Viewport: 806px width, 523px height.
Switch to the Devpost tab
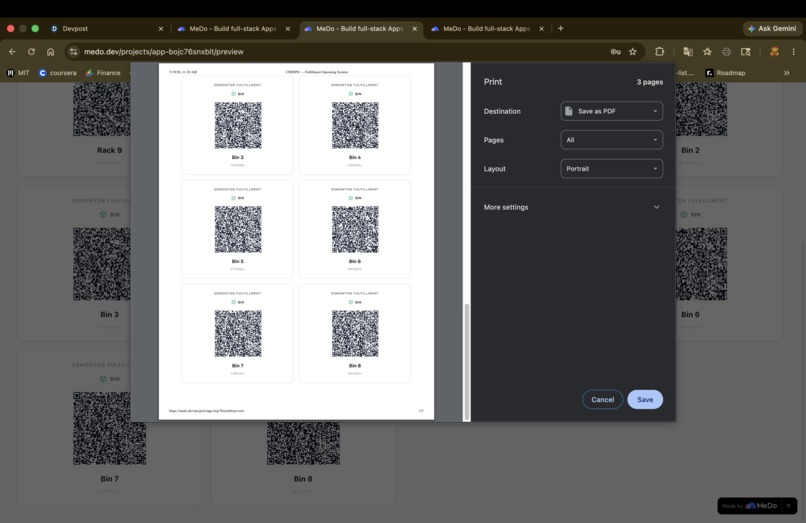tap(103, 29)
